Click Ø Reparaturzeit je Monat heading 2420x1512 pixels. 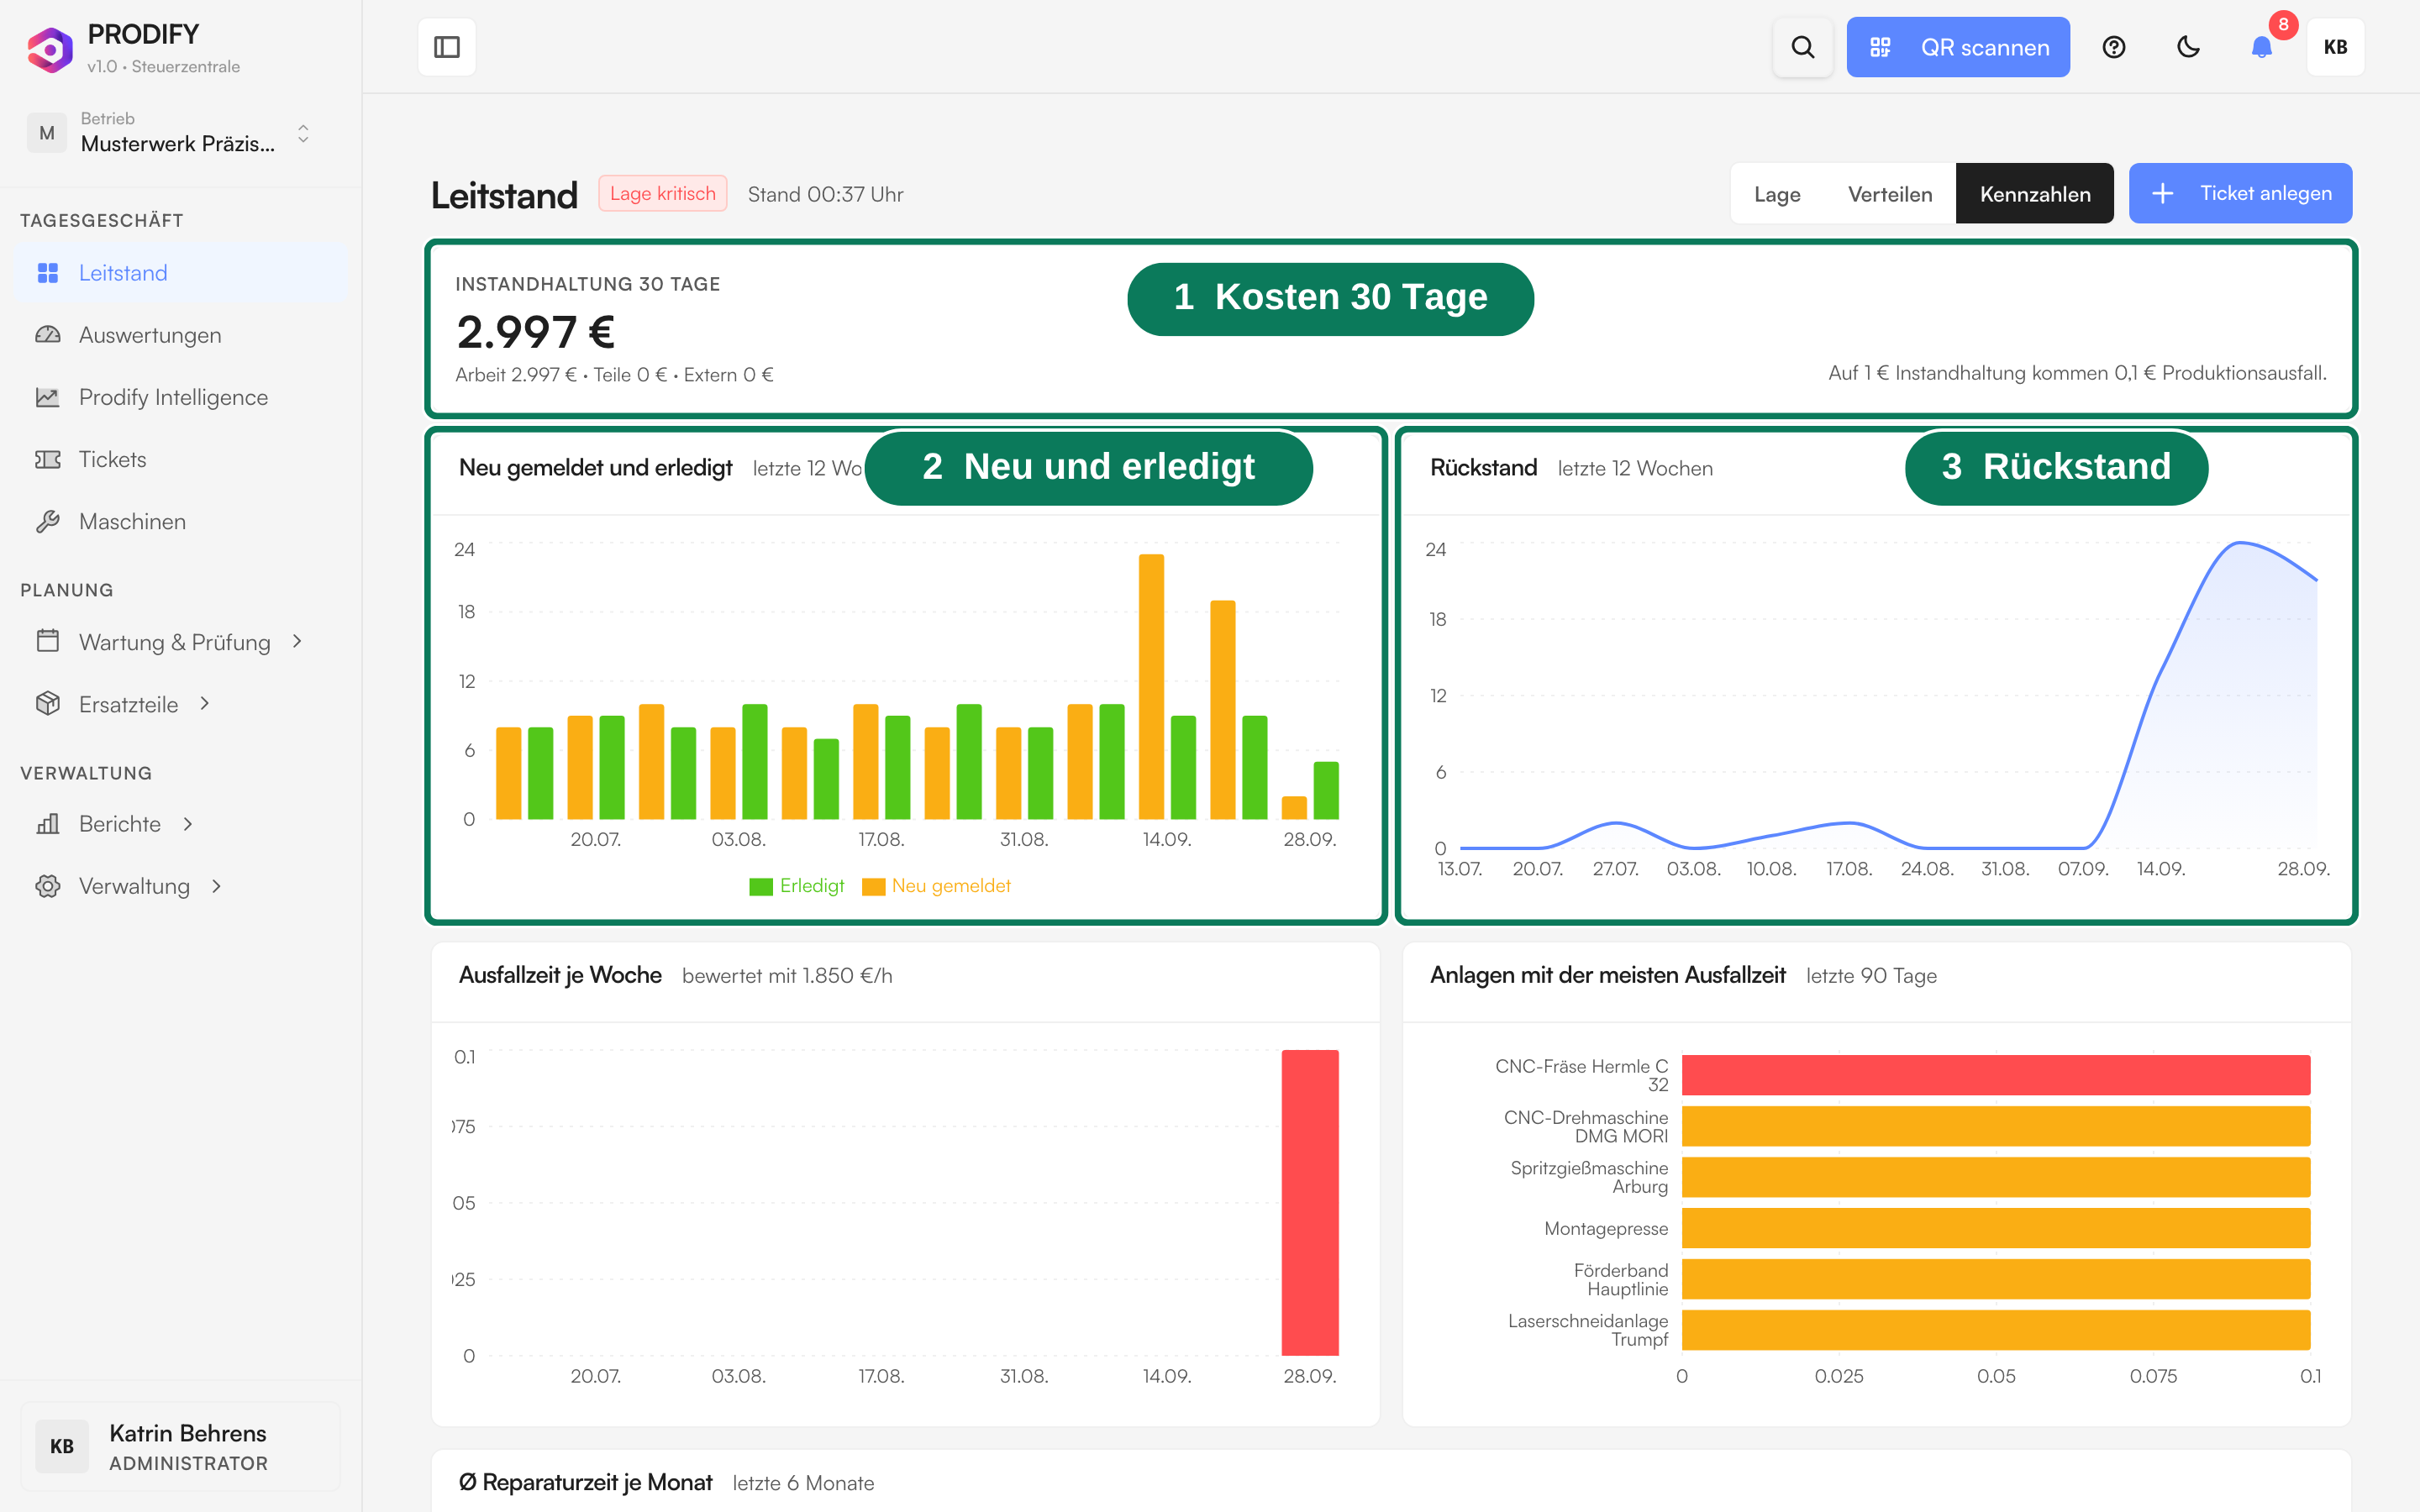point(585,1482)
